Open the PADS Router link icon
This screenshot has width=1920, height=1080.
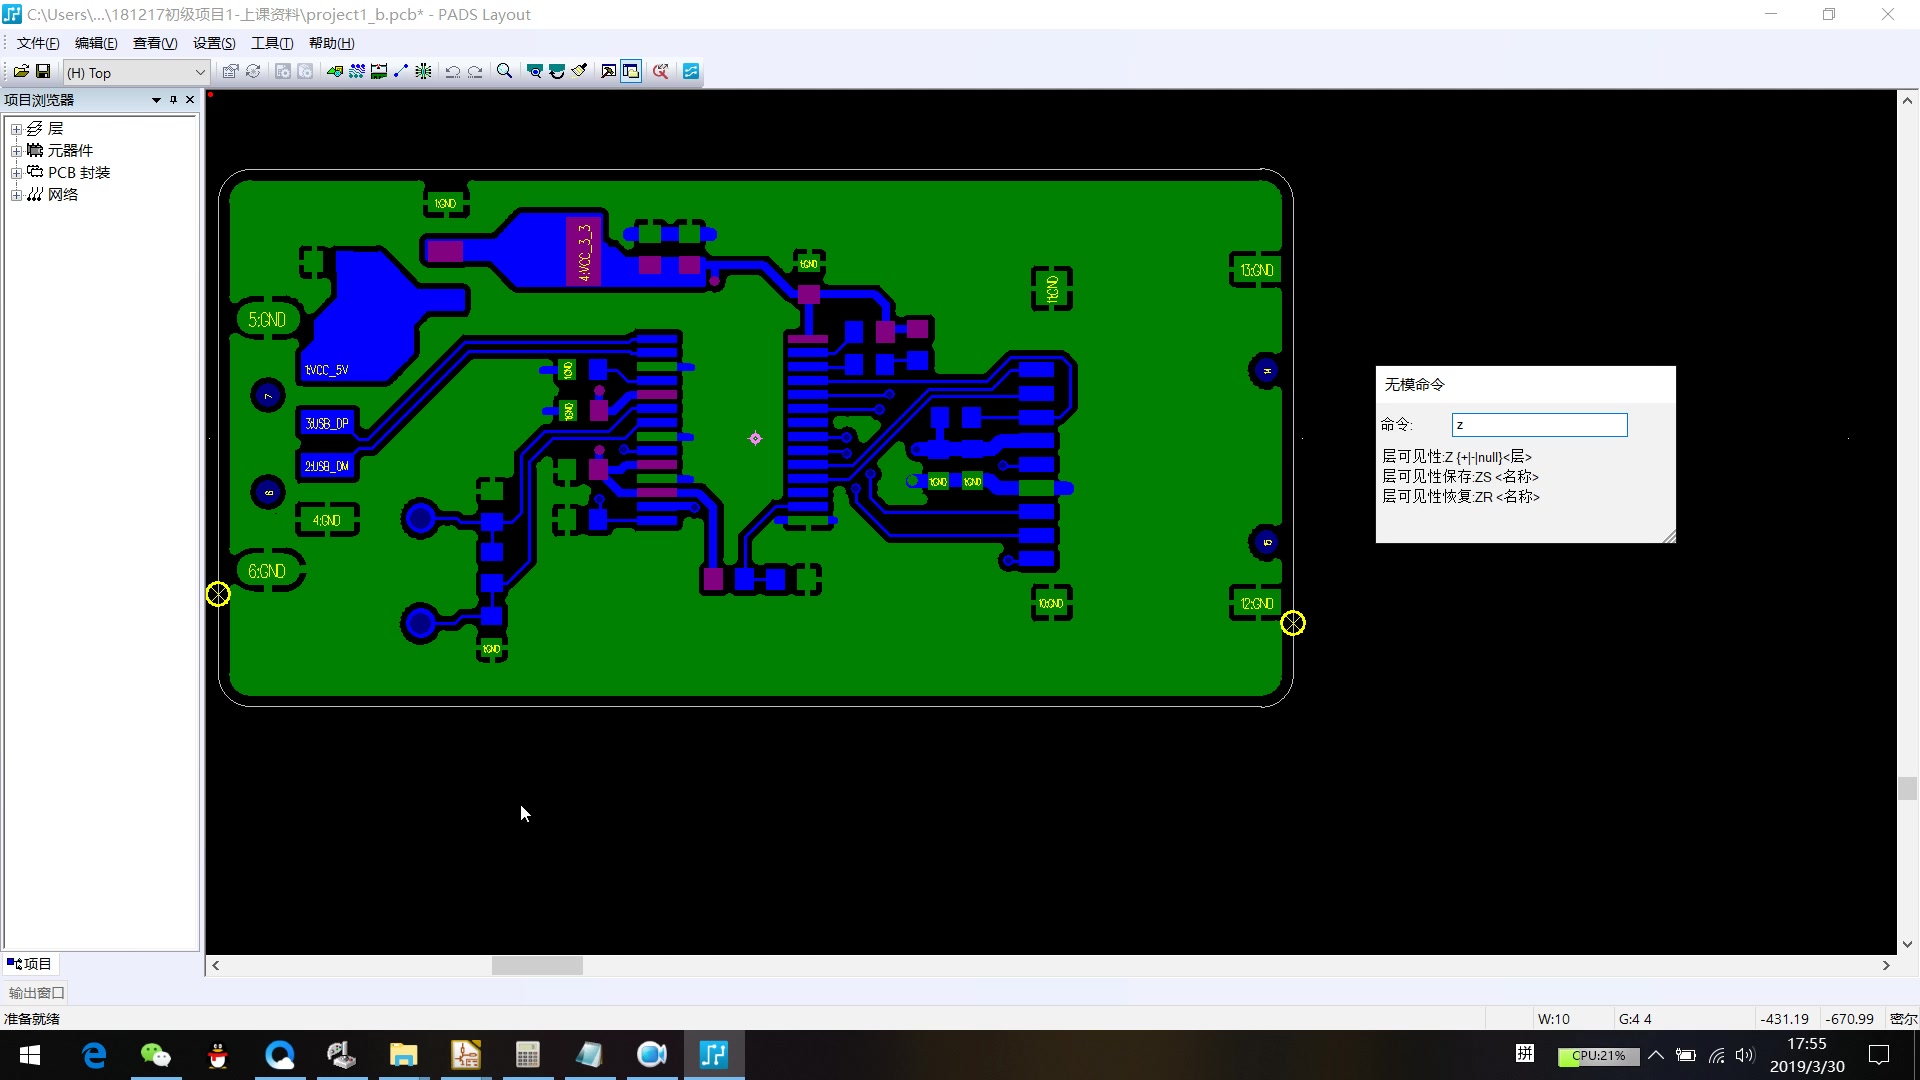click(690, 71)
